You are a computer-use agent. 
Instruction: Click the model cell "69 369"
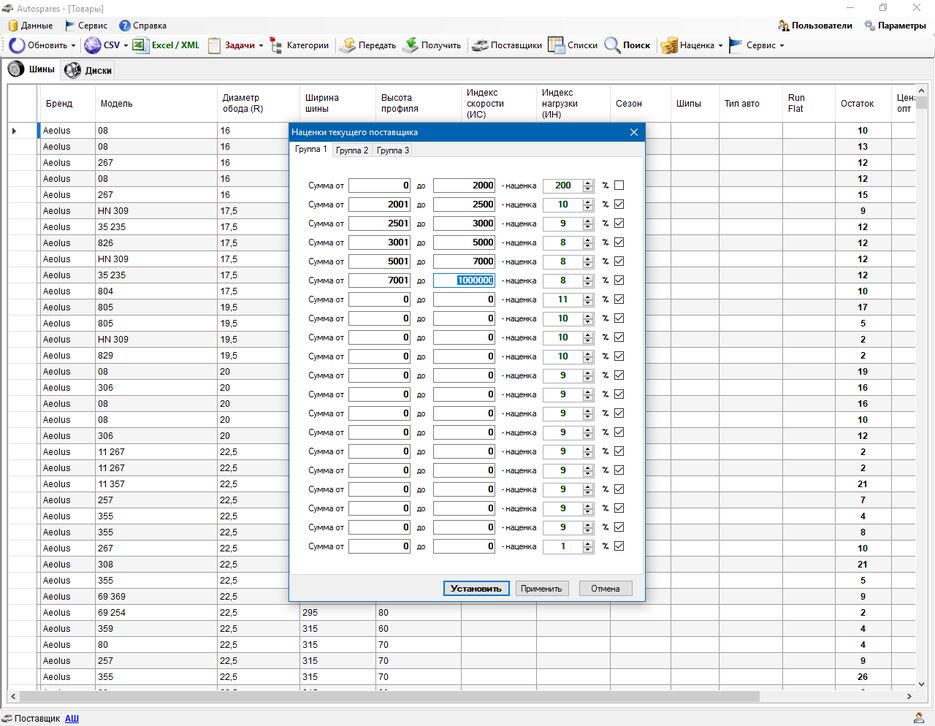[x=156, y=597]
